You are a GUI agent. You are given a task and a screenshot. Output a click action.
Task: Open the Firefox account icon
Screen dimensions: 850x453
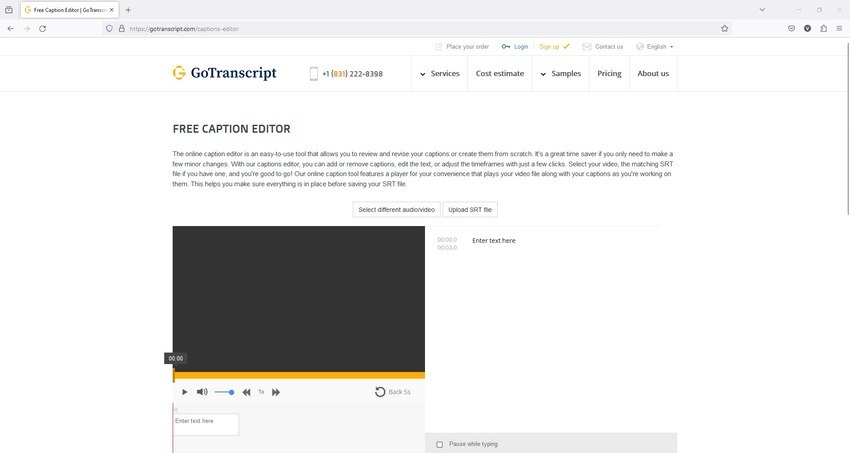(x=808, y=29)
